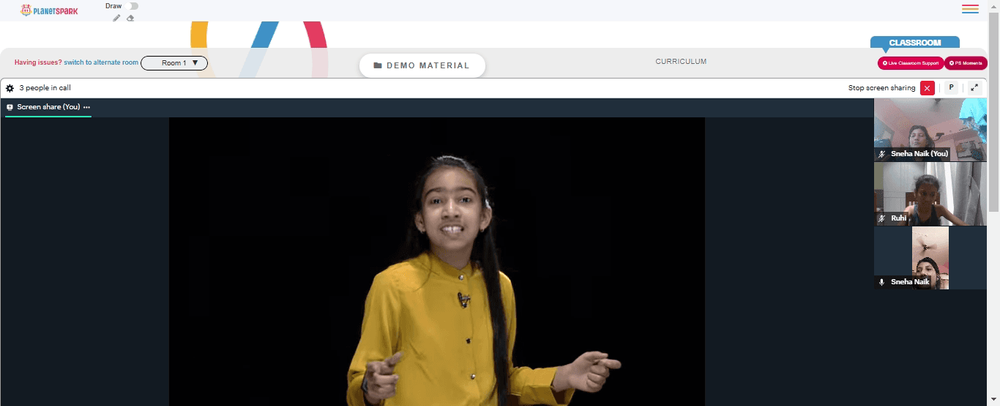Click Ruhi's video thumbnail
Viewport: 1000px width, 406px height.
930,194
